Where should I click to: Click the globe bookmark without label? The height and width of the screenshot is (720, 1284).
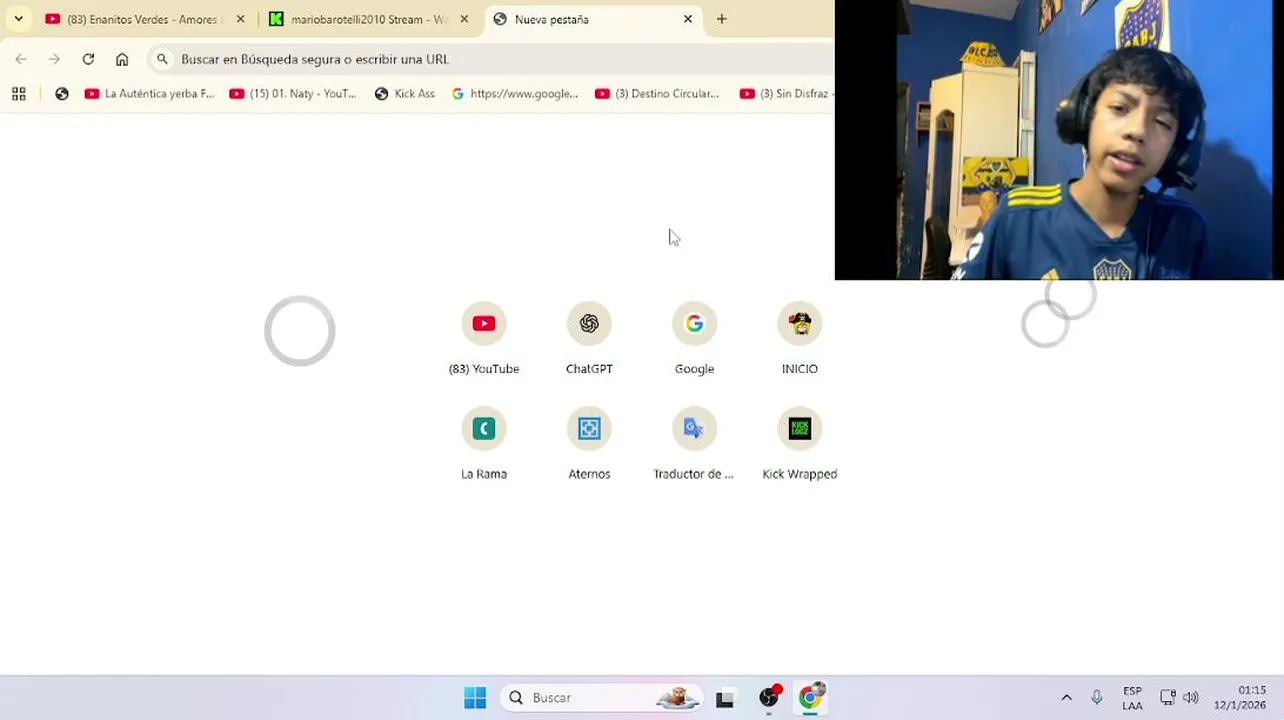click(x=62, y=93)
